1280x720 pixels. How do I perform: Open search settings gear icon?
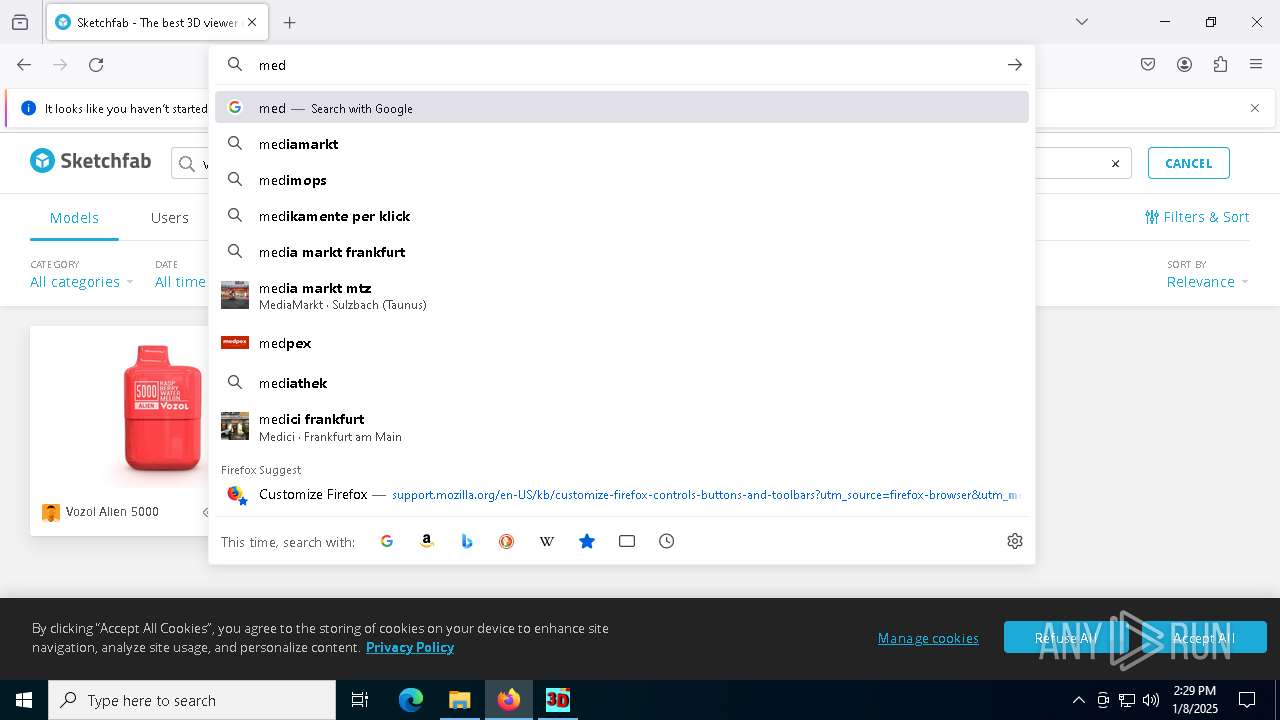[1015, 541]
